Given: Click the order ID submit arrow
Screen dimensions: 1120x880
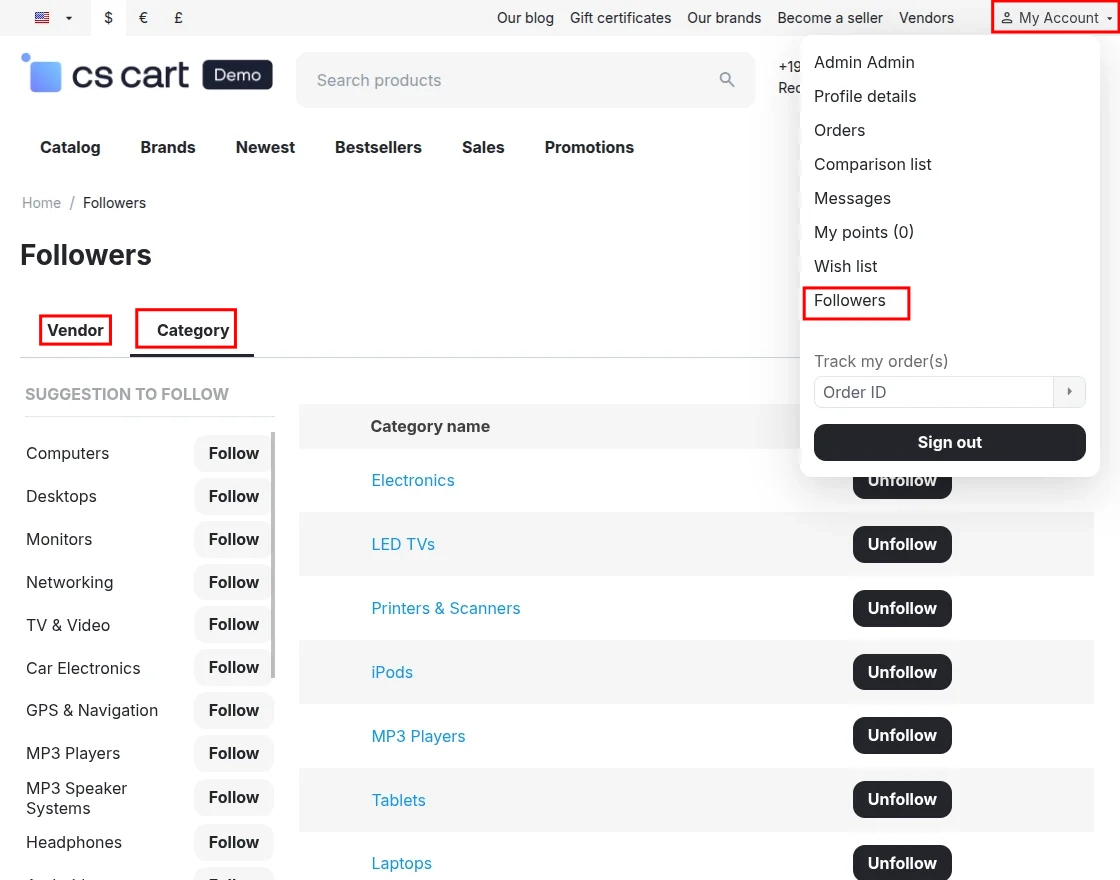Looking at the screenshot, I should click(1069, 392).
